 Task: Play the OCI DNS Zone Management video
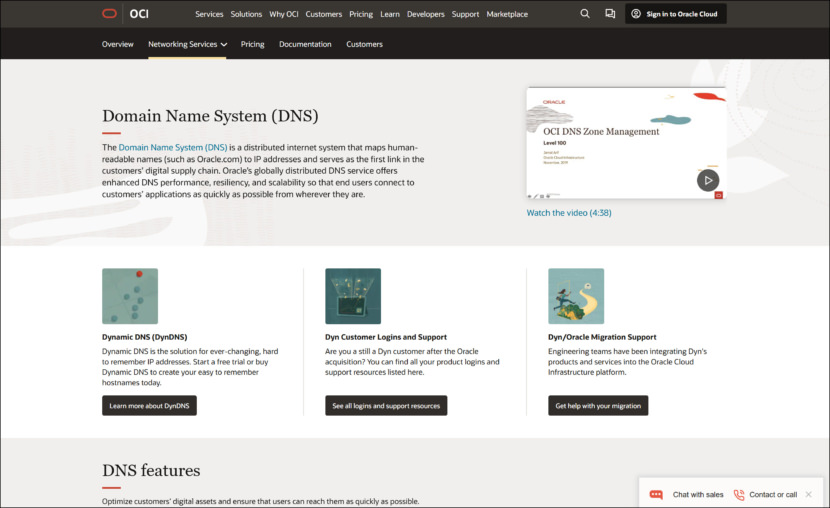(708, 180)
